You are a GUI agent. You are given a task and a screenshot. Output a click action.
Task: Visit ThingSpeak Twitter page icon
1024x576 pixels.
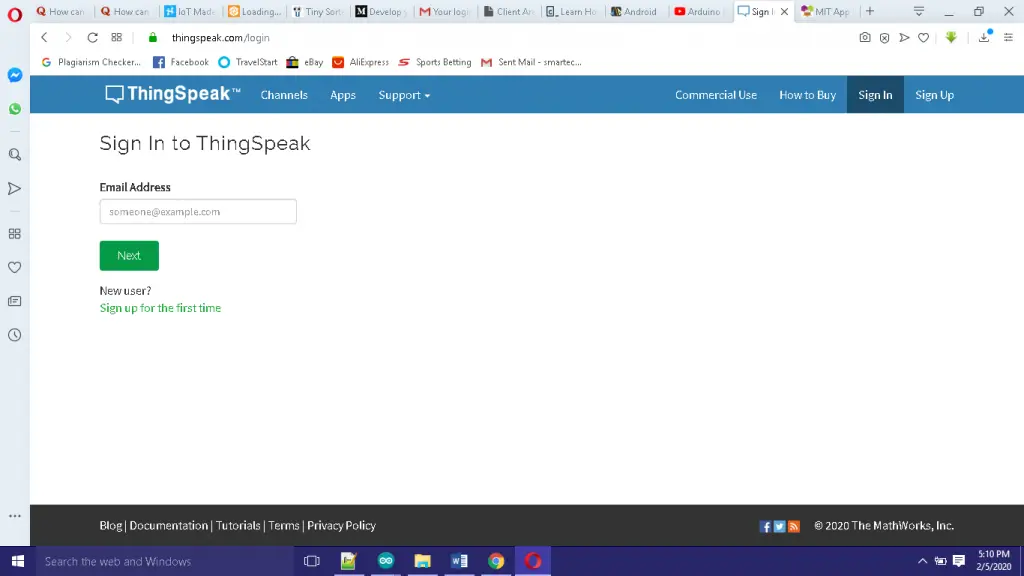(780, 526)
